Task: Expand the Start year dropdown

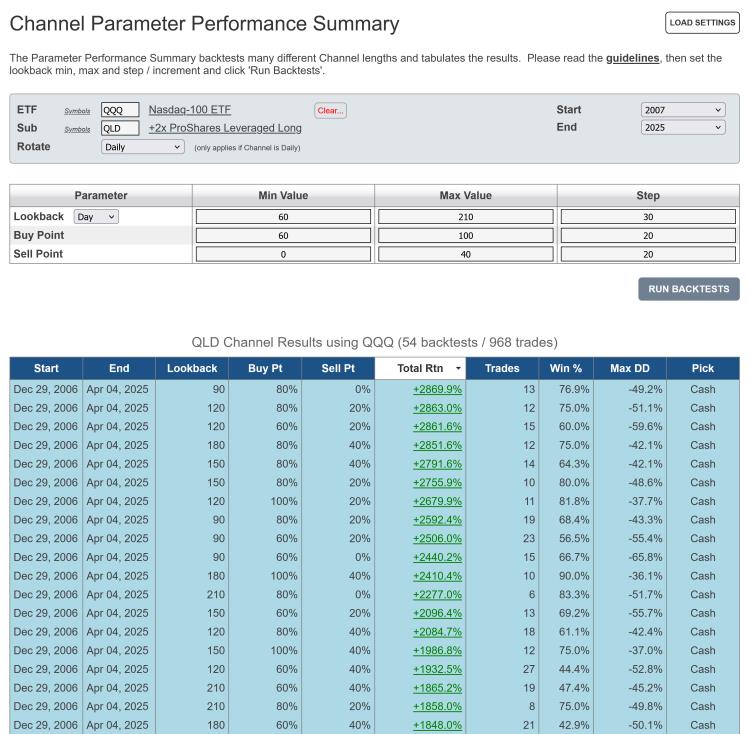Action: click(683, 110)
